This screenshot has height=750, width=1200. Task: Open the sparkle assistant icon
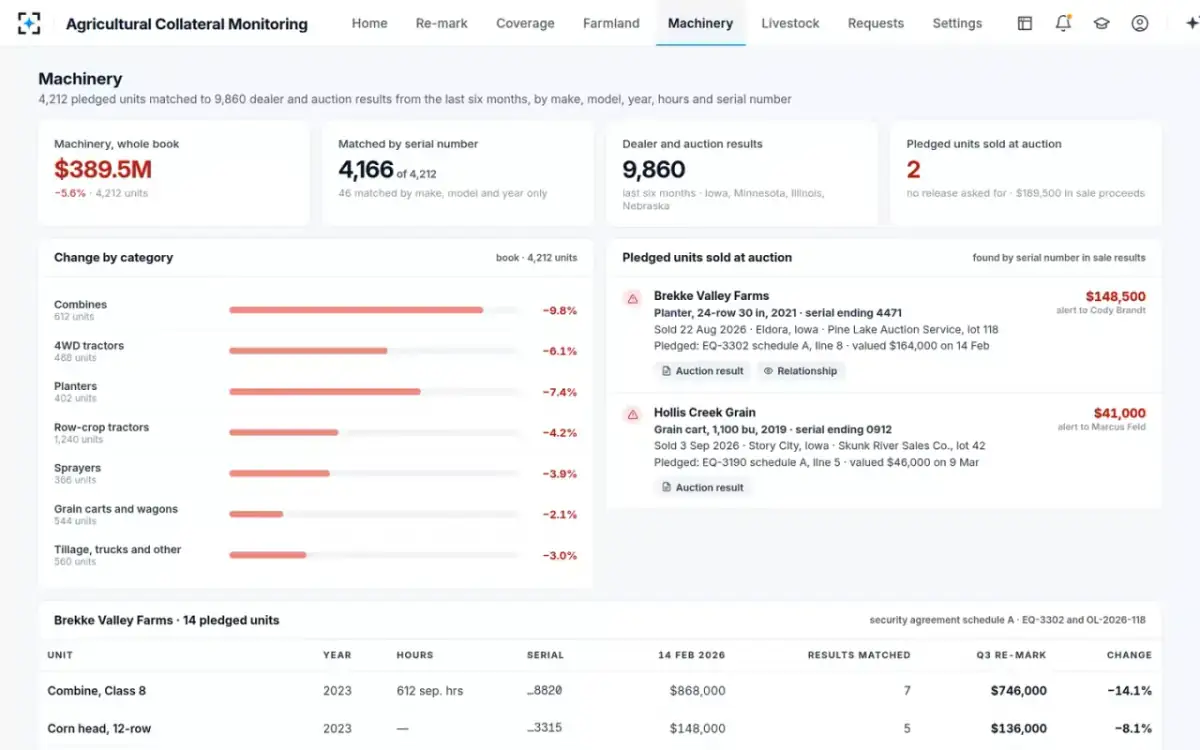click(1190, 23)
